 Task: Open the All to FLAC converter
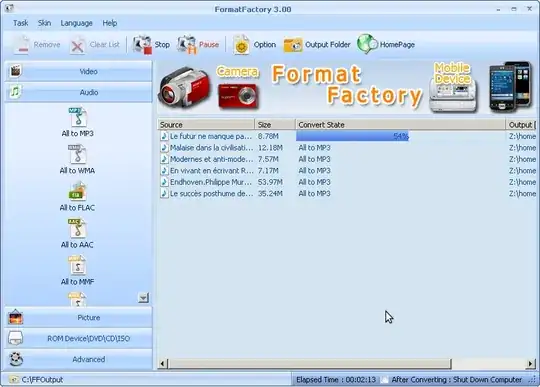[x=77, y=191]
